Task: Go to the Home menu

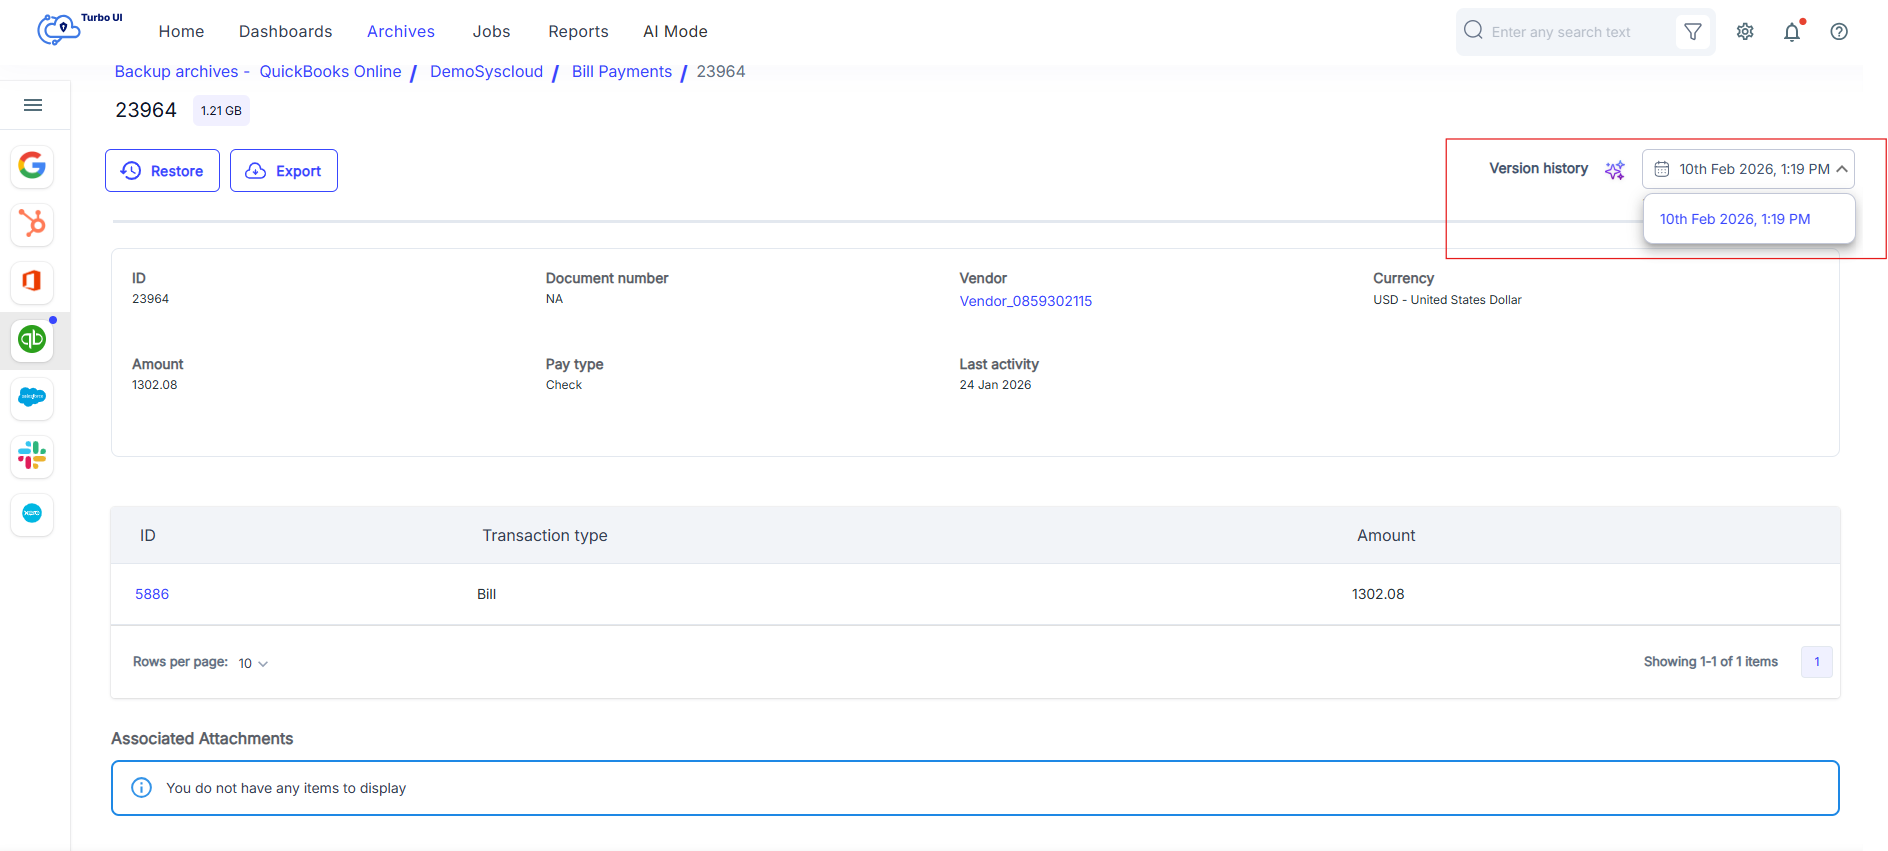Action: [x=181, y=32]
